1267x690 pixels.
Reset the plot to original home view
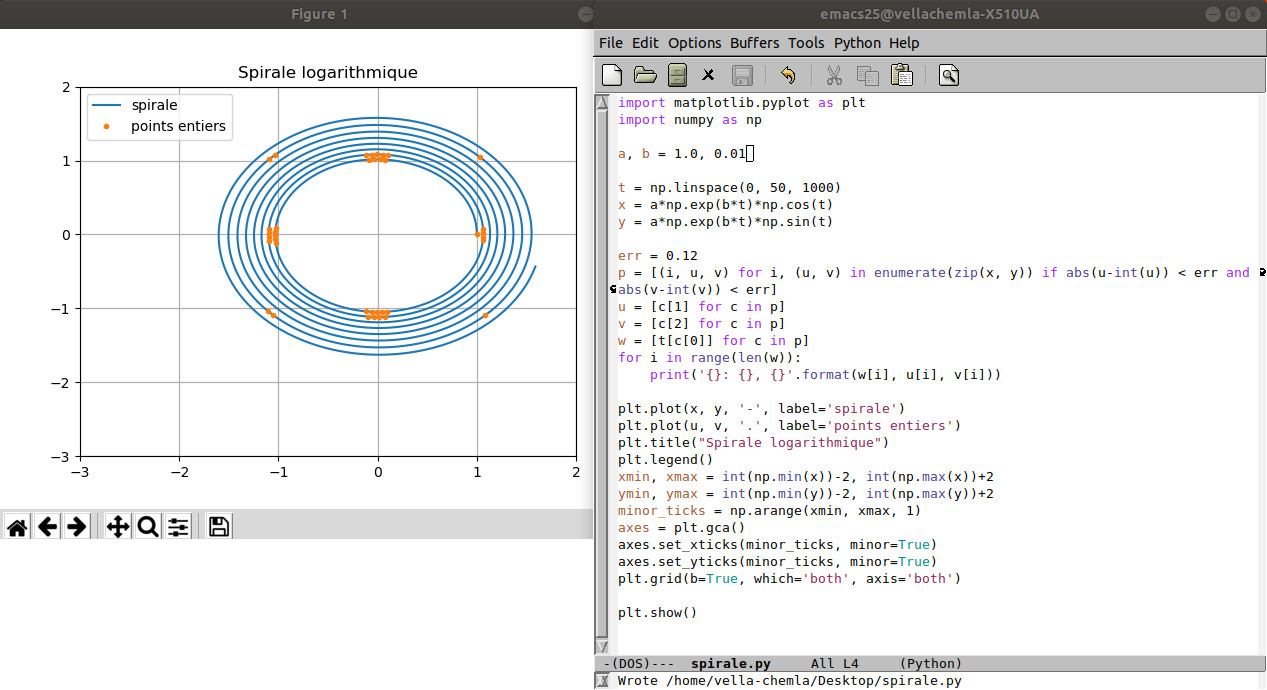point(17,527)
